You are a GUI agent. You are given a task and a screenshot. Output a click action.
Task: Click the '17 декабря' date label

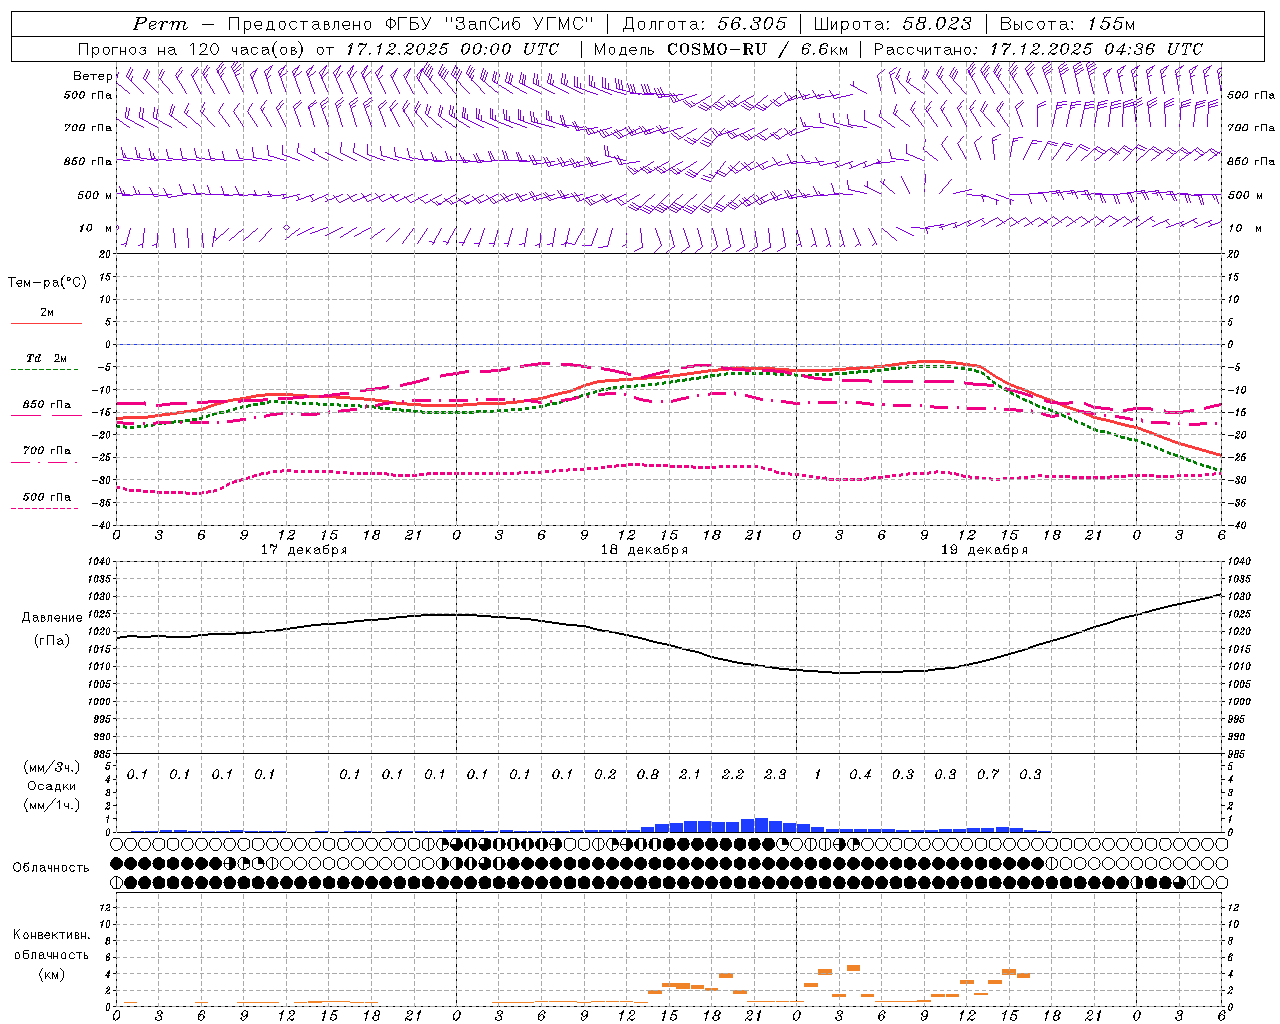[304, 550]
